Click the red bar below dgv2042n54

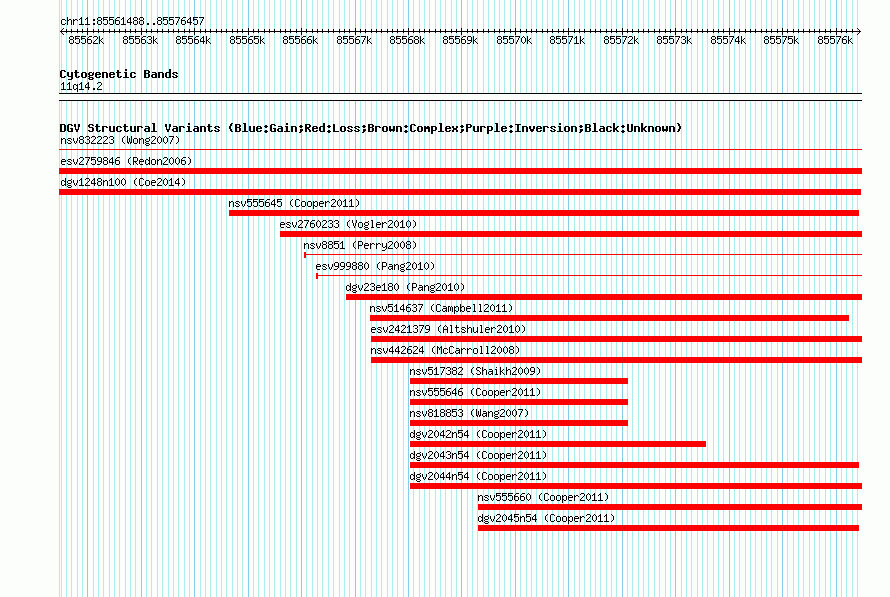point(558,444)
